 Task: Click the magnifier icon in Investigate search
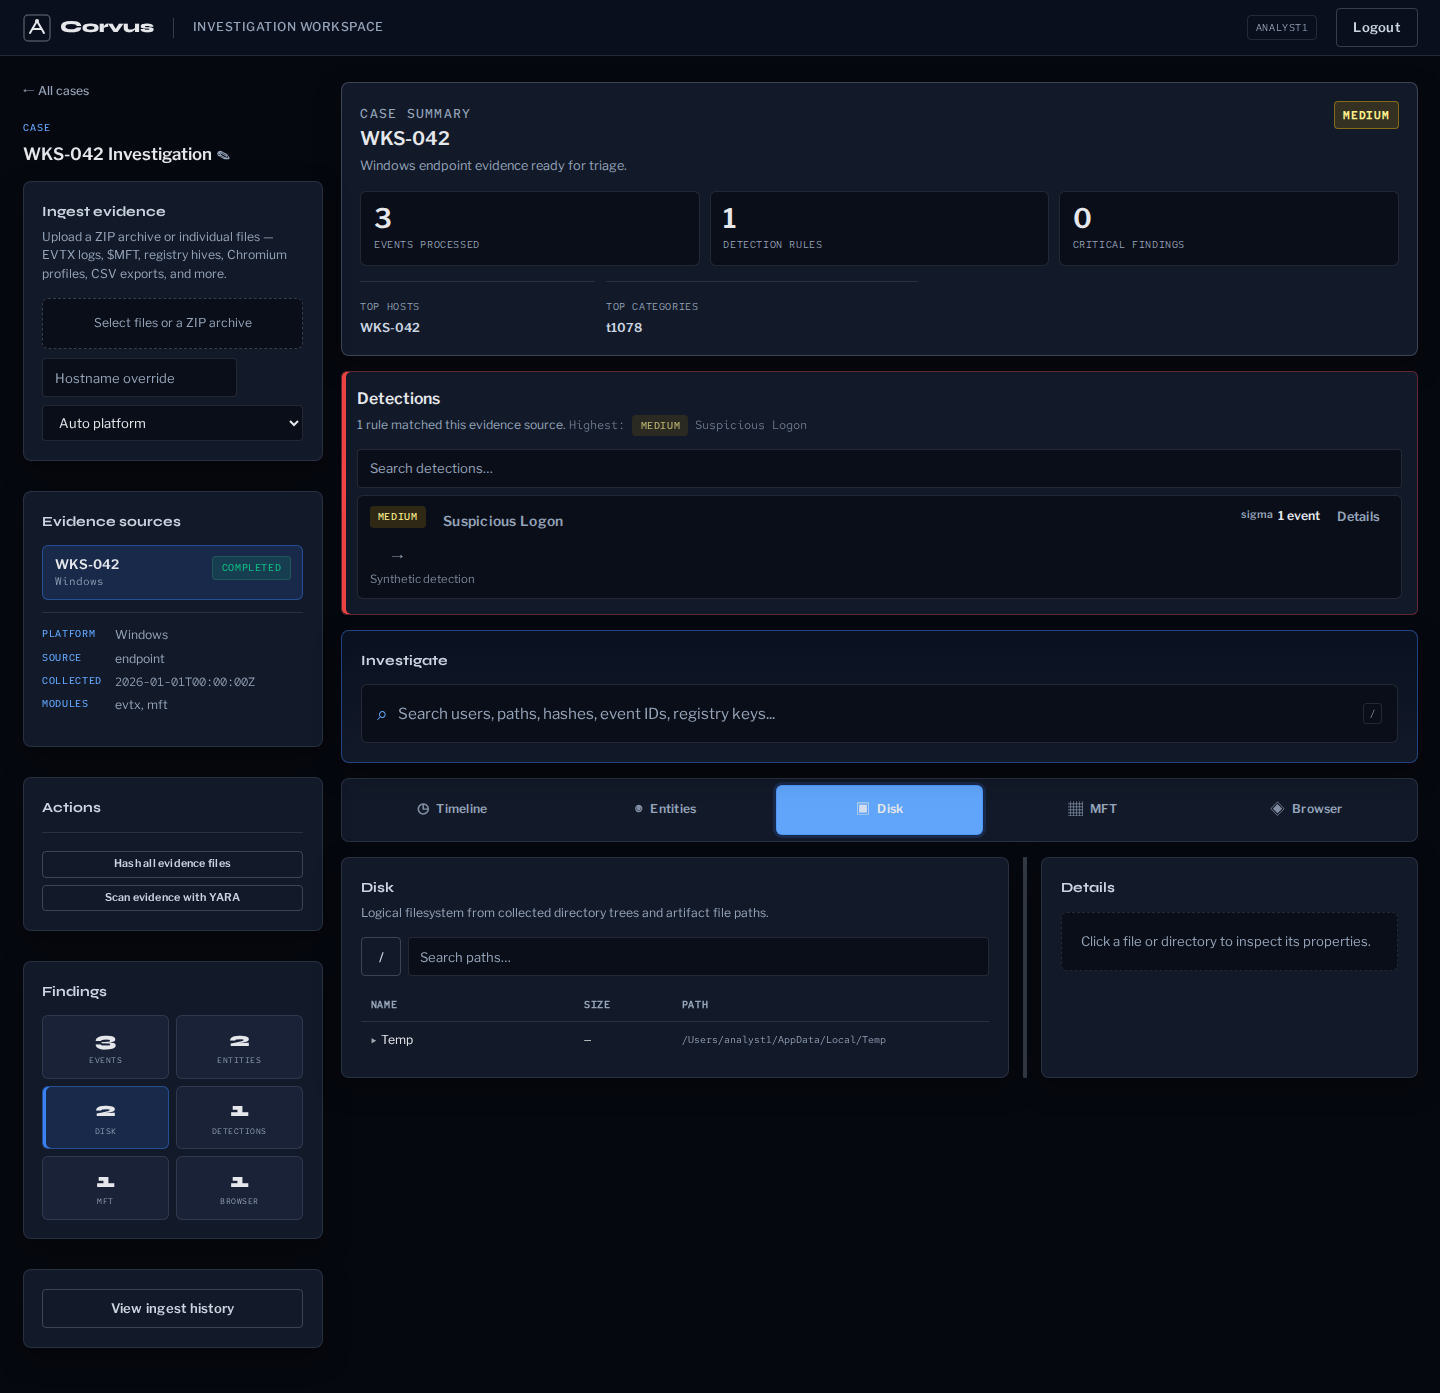click(382, 714)
